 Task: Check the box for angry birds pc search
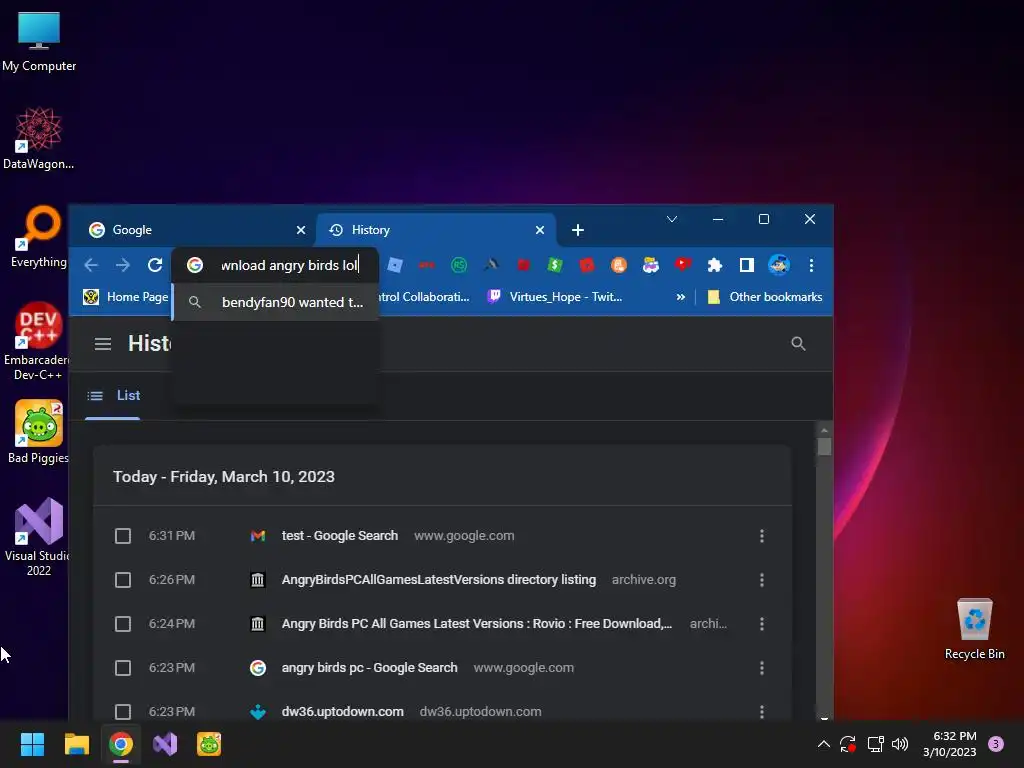coord(123,668)
